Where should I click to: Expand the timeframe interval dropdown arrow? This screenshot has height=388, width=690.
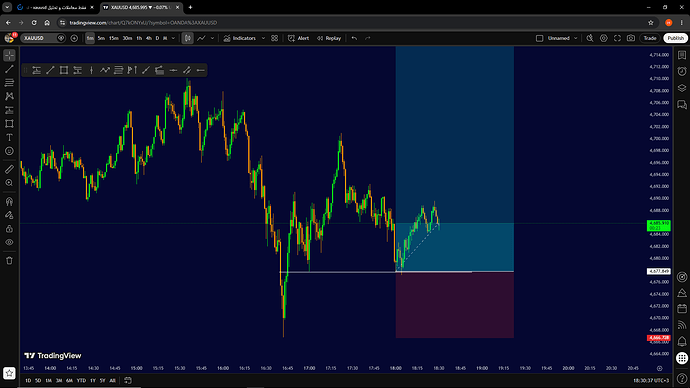click(173, 38)
